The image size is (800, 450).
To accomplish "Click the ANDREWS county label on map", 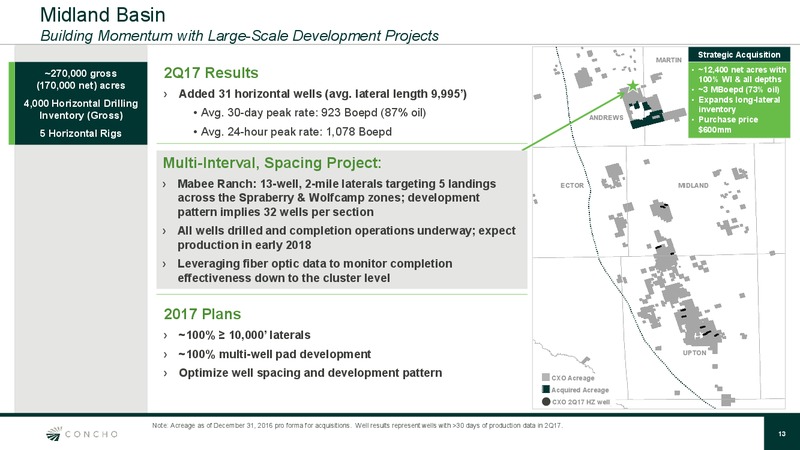I will pyautogui.click(x=606, y=117).
